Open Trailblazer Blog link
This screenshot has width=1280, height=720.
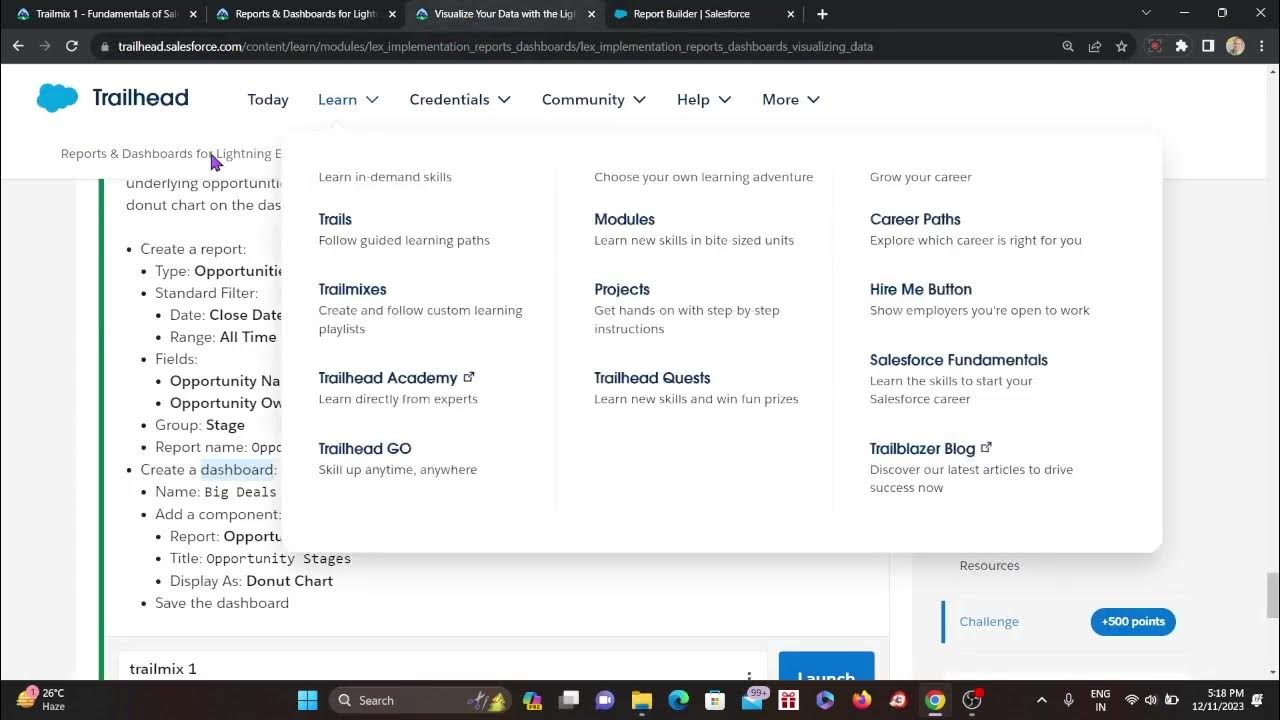click(x=930, y=448)
